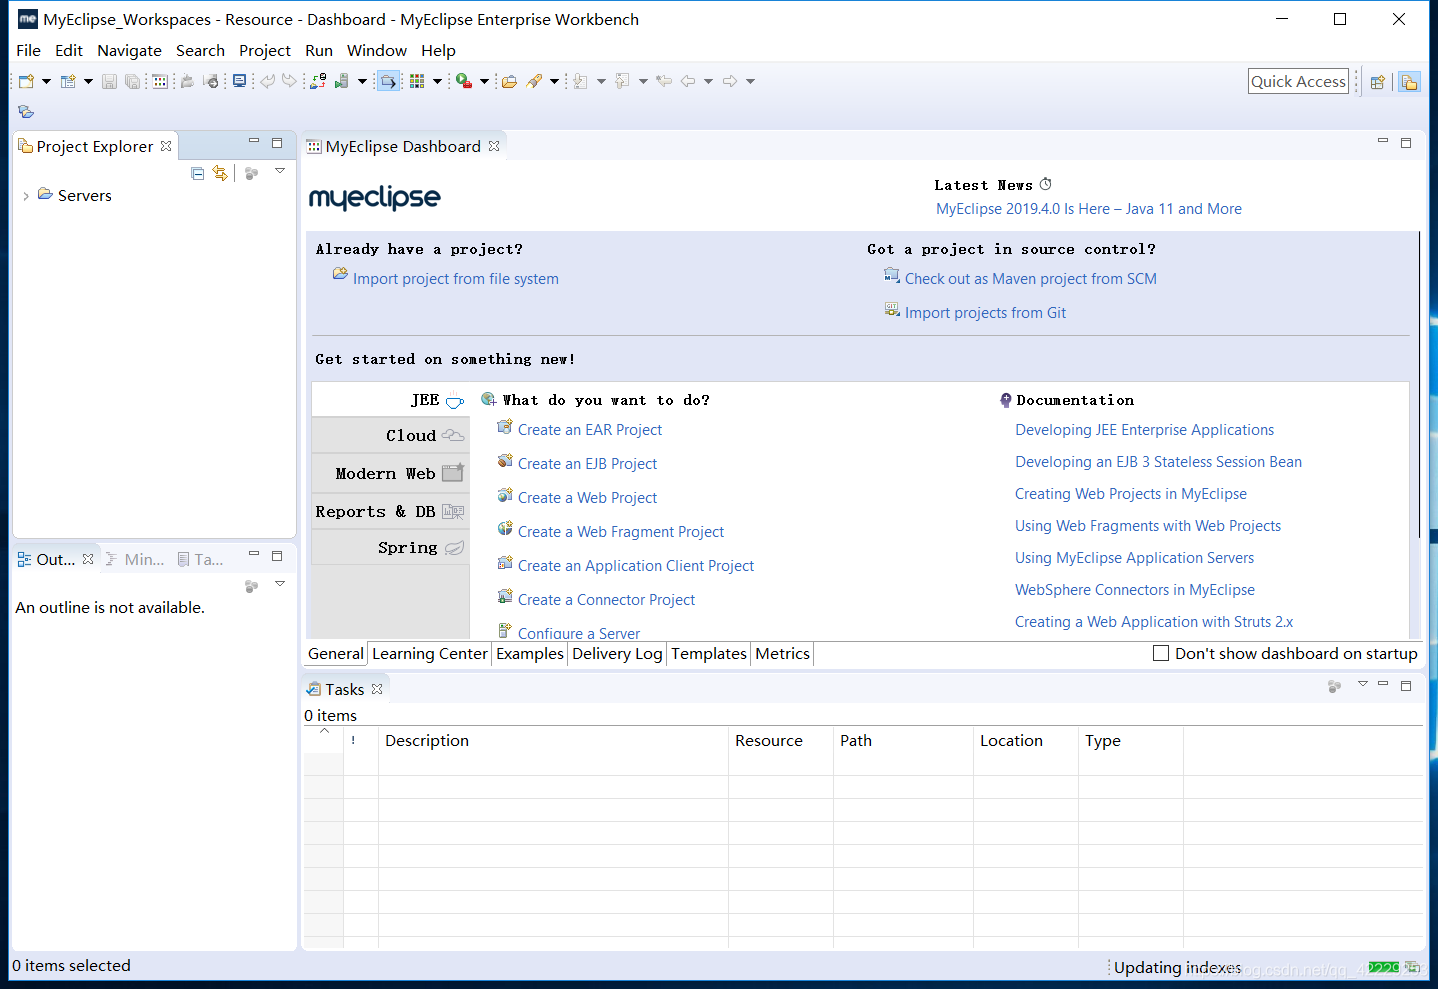Image resolution: width=1438 pixels, height=989 pixels.
Task: Toggle the highlighted folder-arrow toolbar button
Action: (x=388, y=81)
